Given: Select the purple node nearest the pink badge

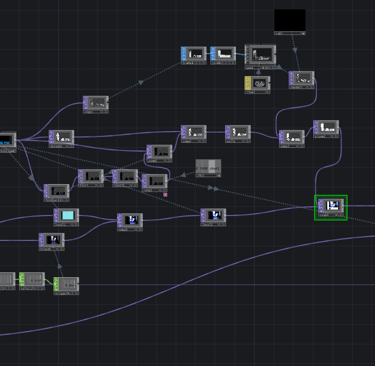Looking at the screenshot, I should [154, 183].
